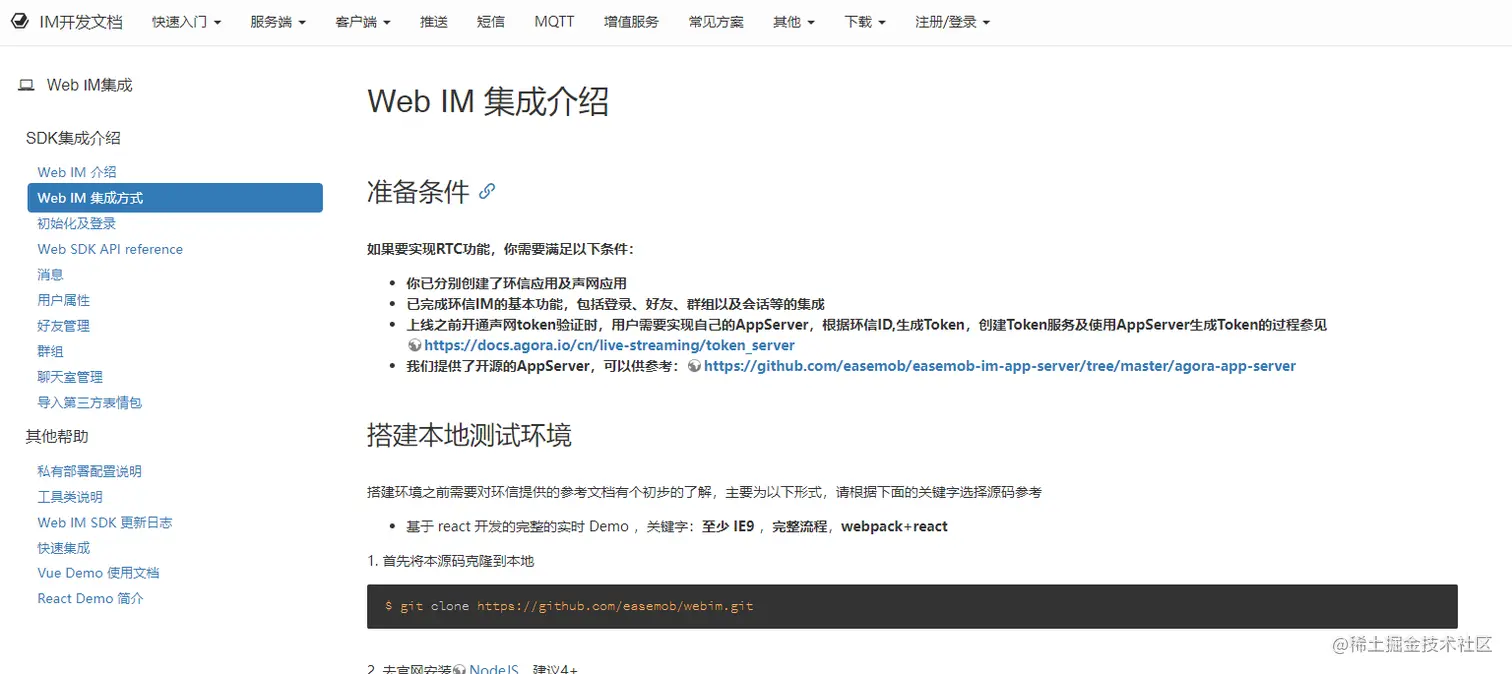Click the globe icon before github.com easemob link
This screenshot has width=1512, height=674.
[694, 366]
